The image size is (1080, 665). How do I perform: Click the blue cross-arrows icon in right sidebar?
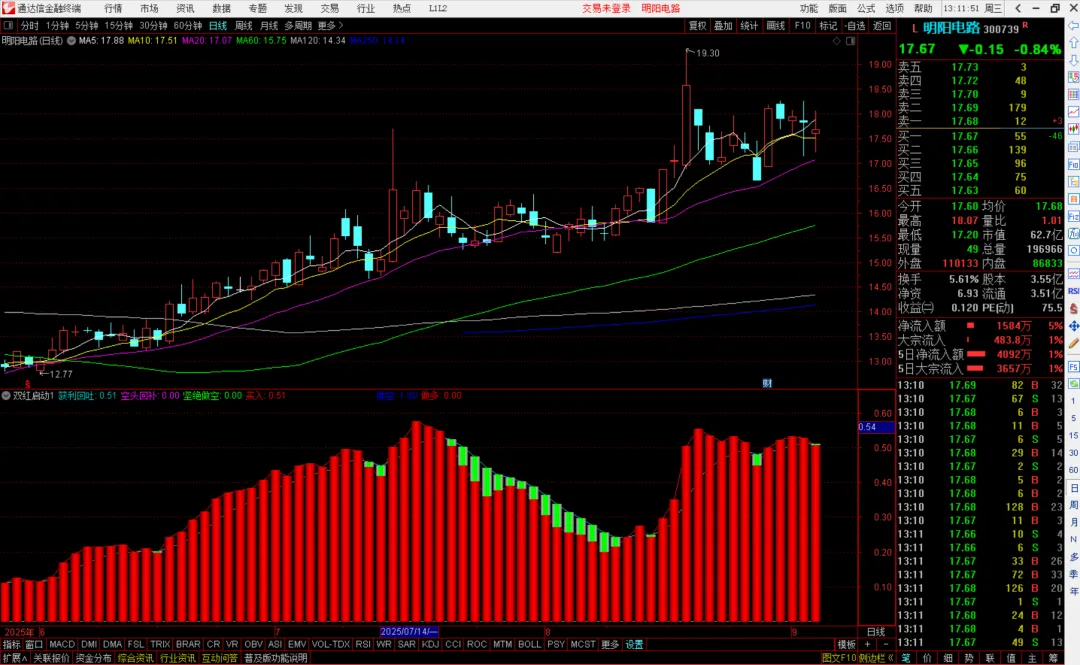point(1074,326)
